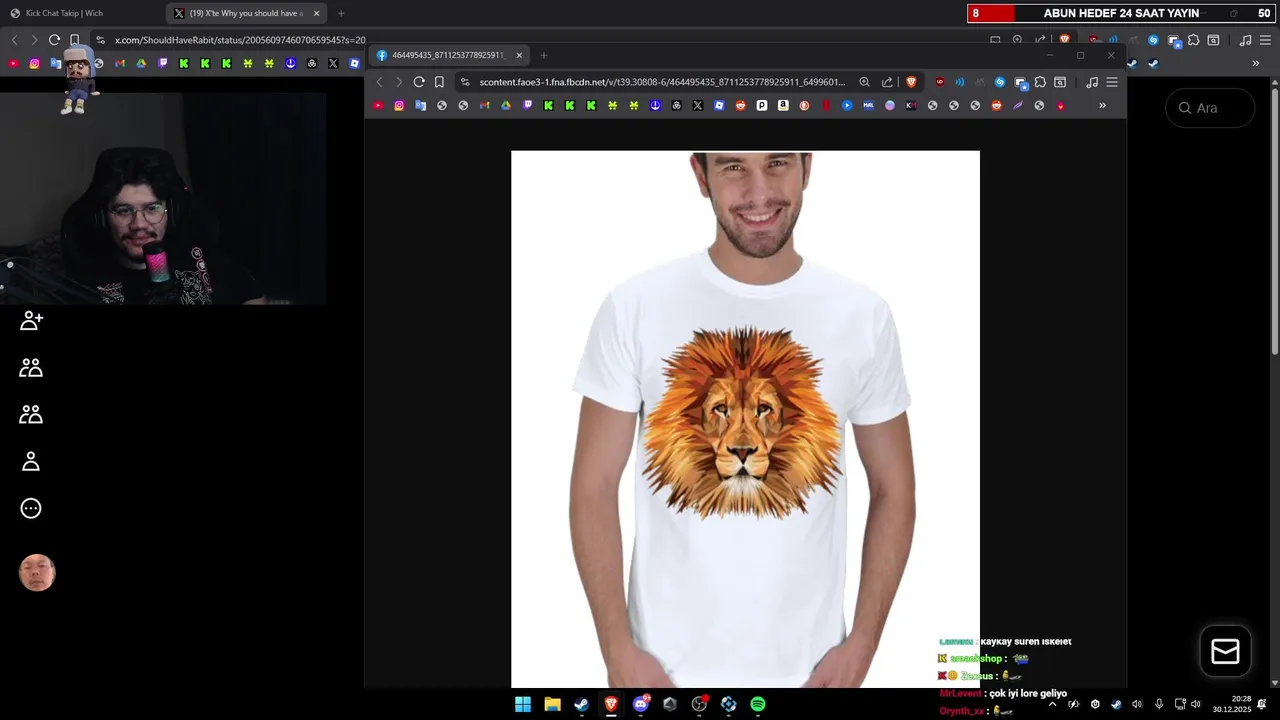Reload the x.com page in back window
Screen dimensions: 1280x720
tap(54, 40)
